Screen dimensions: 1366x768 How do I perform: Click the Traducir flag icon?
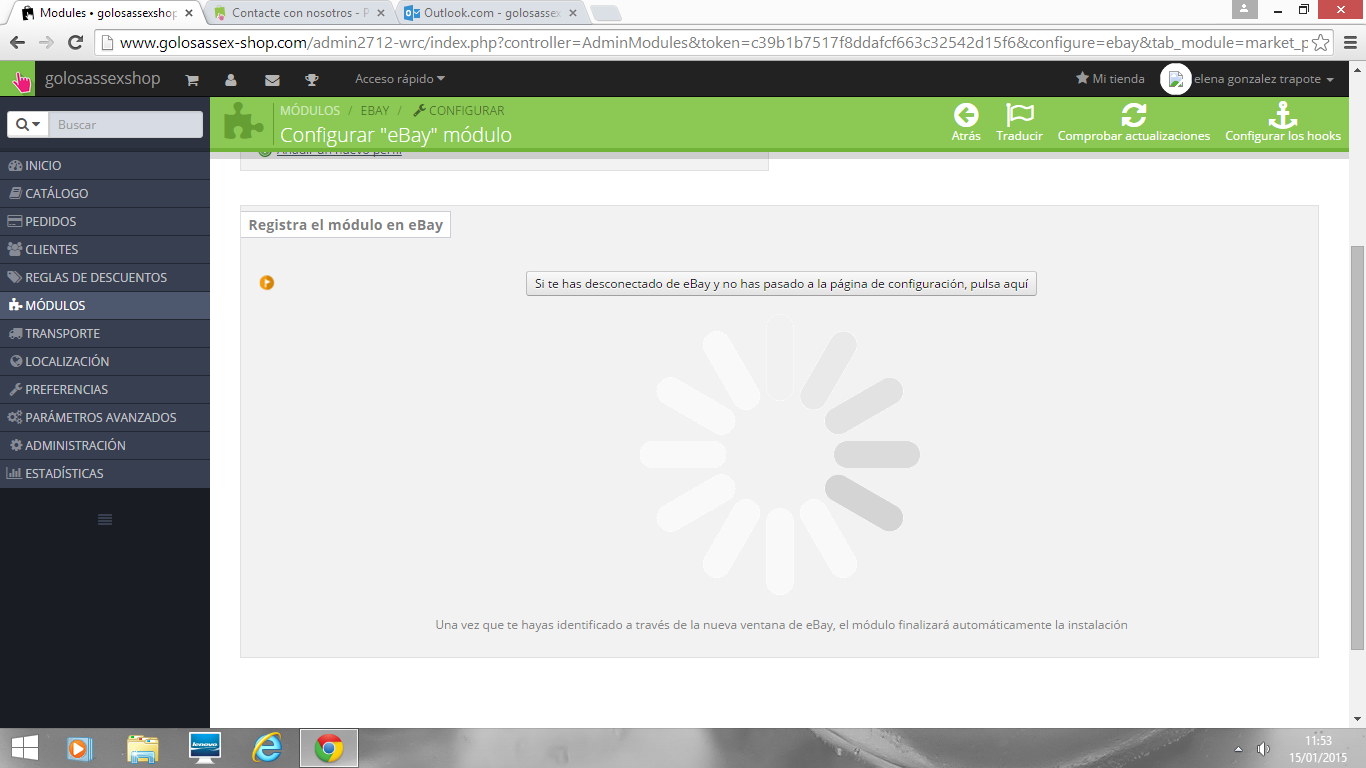point(1019,115)
